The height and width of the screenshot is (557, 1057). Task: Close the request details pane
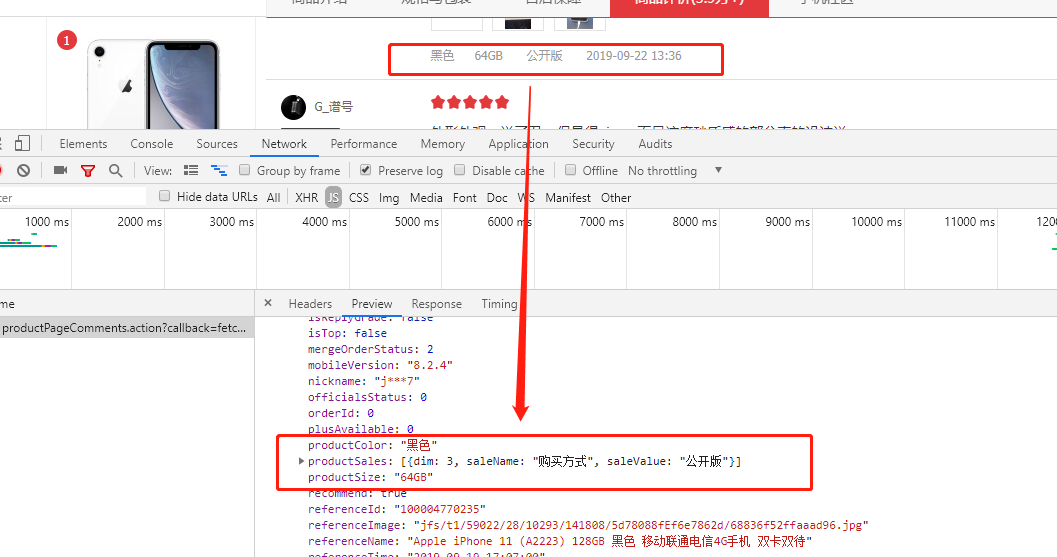coord(268,303)
